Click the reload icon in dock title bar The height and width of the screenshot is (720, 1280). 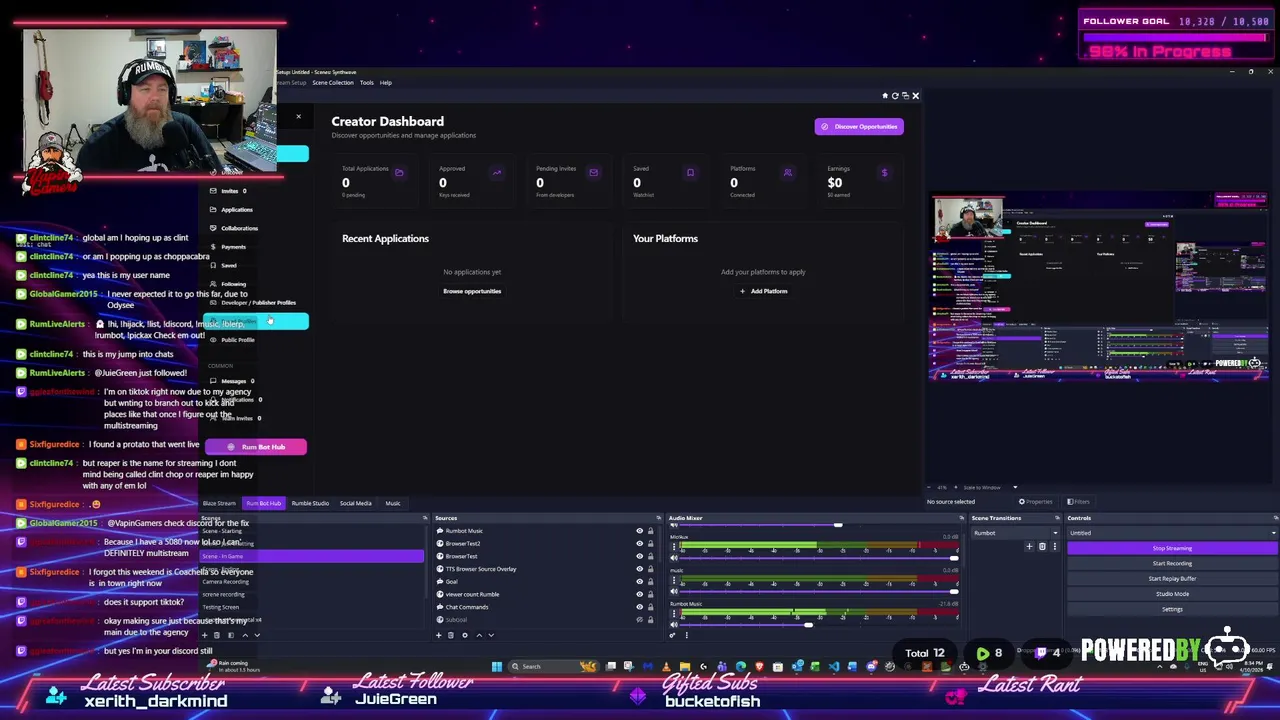point(895,96)
